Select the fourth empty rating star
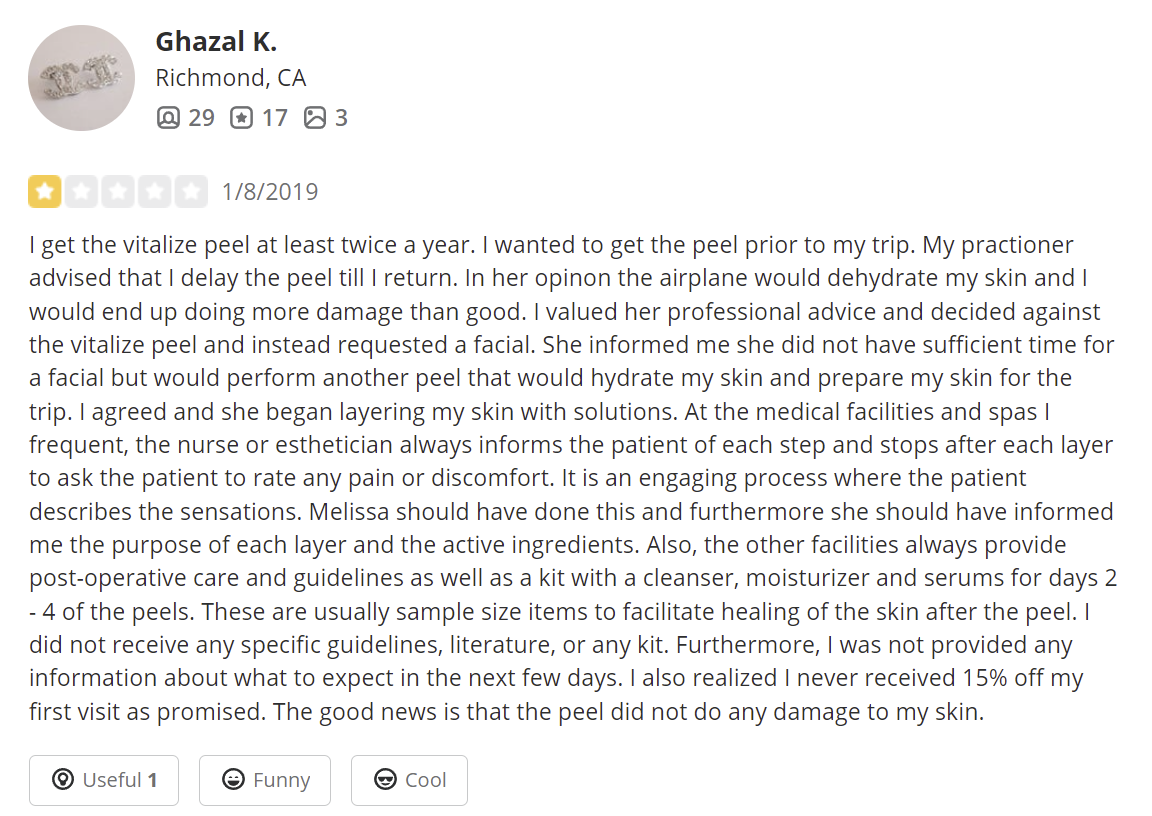 click(x=154, y=192)
